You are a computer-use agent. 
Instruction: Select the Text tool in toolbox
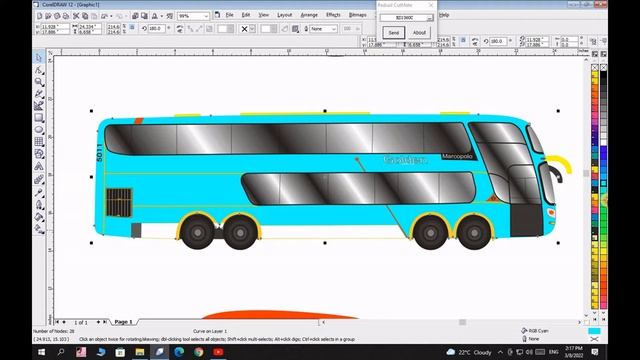click(x=39, y=166)
